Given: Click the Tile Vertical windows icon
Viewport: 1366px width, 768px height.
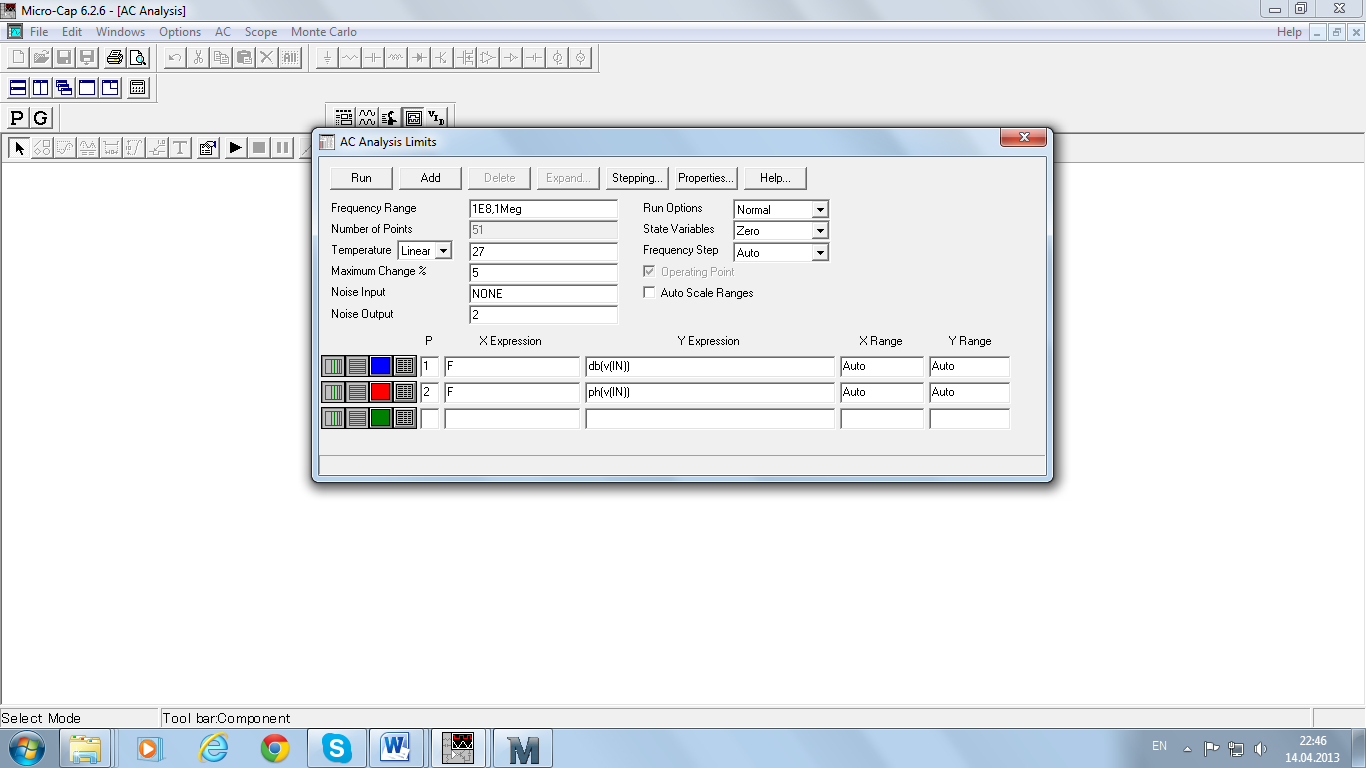Looking at the screenshot, I should (41, 88).
